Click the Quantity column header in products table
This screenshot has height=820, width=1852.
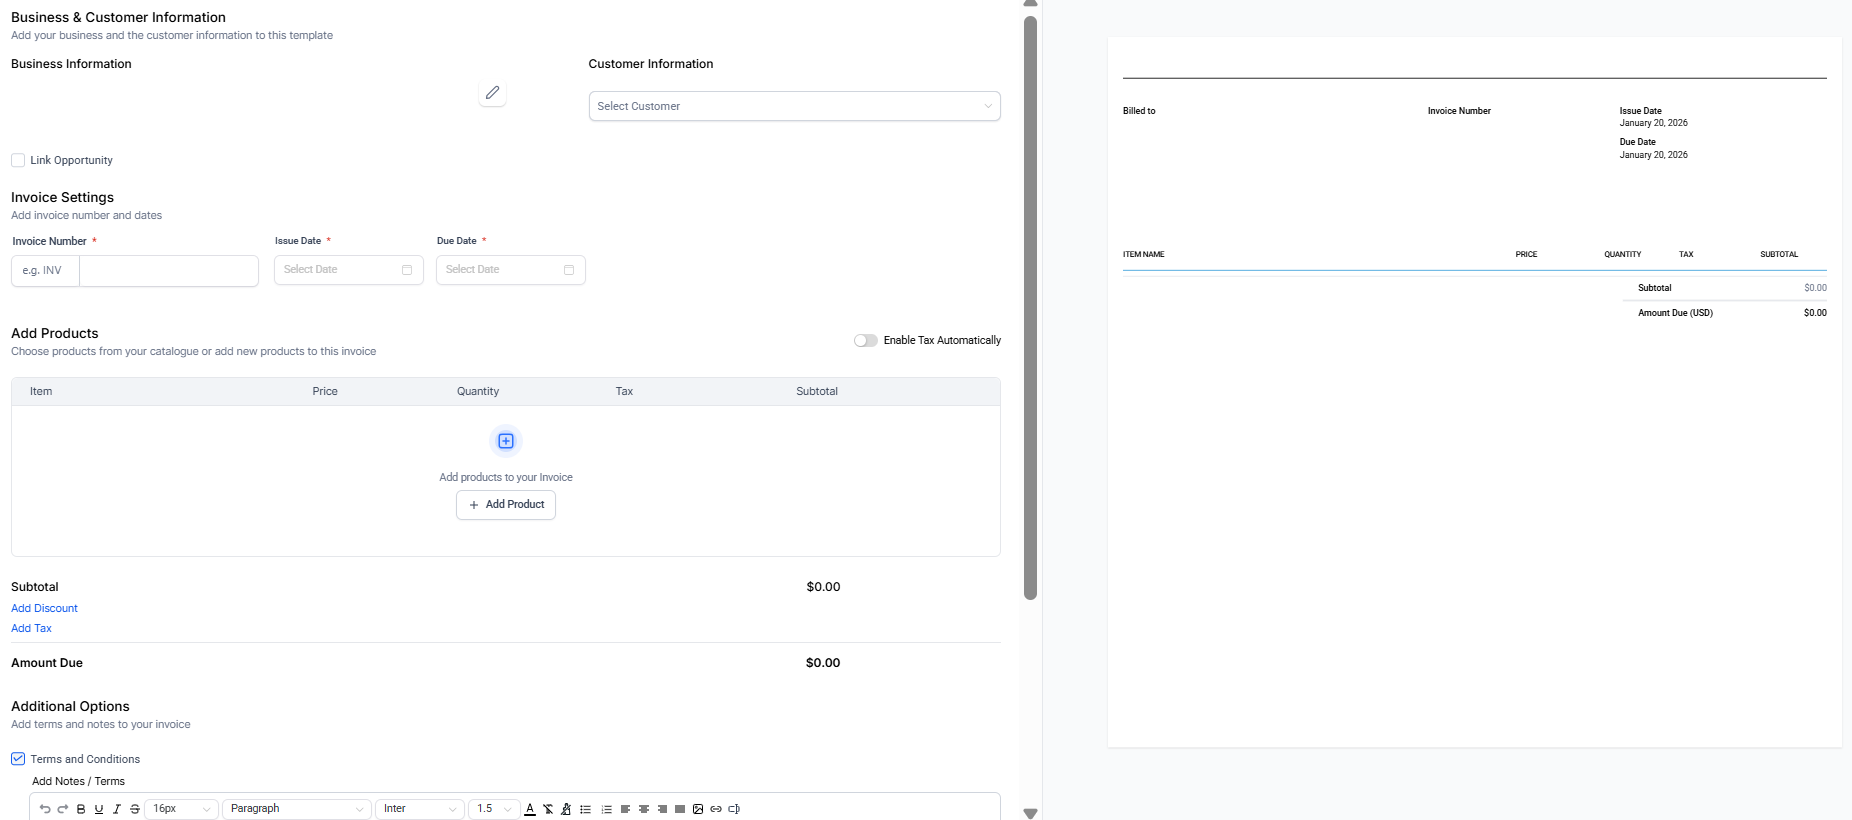point(478,392)
